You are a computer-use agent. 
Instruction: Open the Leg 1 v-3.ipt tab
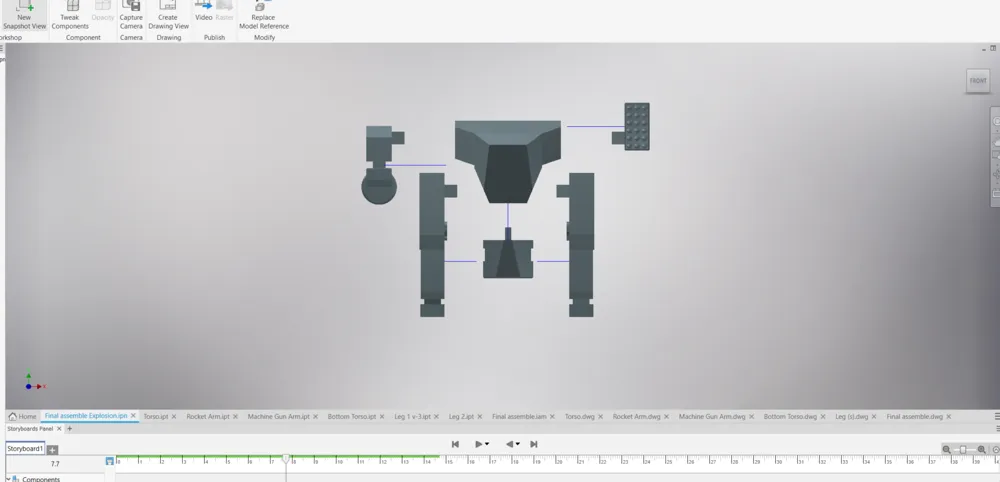tap(413, 416)
